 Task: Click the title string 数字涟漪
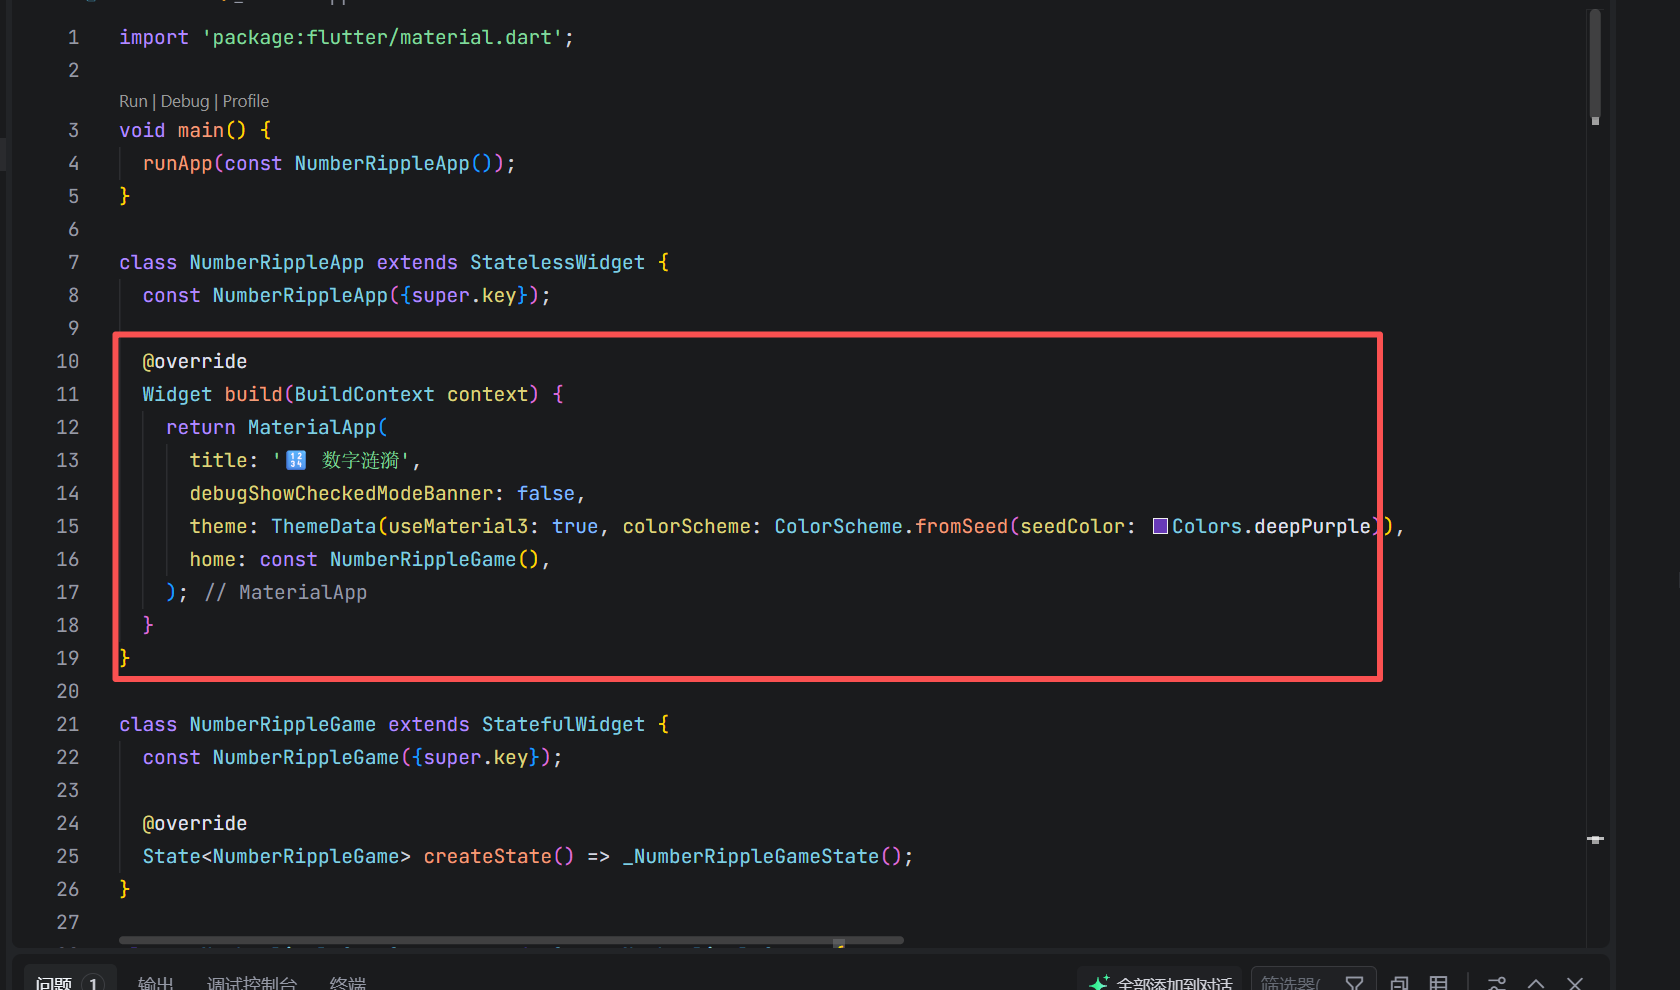pos(361,460)
